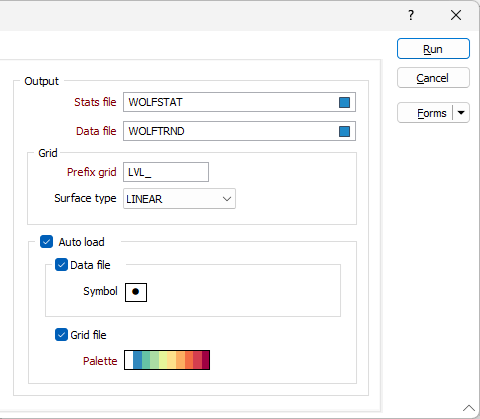Click the Prefix grid LVL_ field

pyautogui.click(x=166, y=172)
